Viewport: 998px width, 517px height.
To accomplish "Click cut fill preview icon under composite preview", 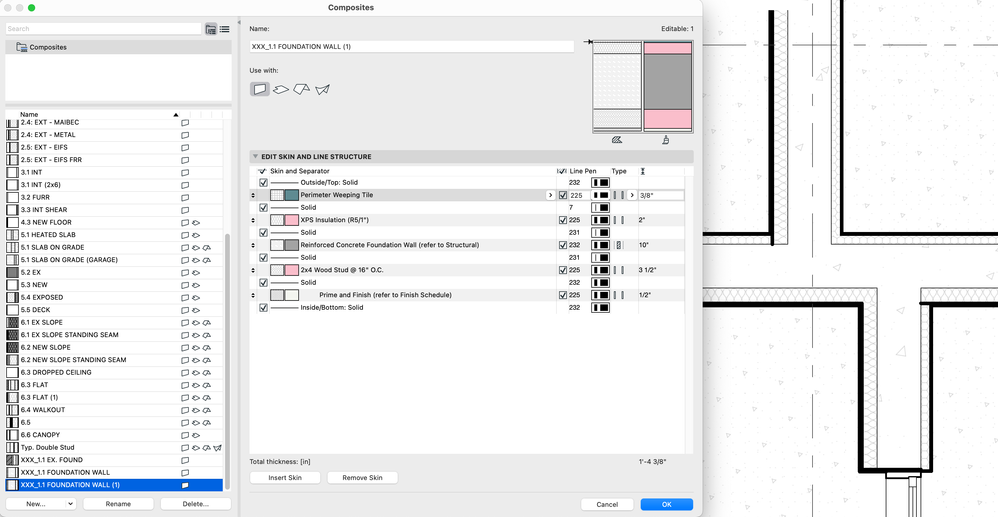I will 616,140.
